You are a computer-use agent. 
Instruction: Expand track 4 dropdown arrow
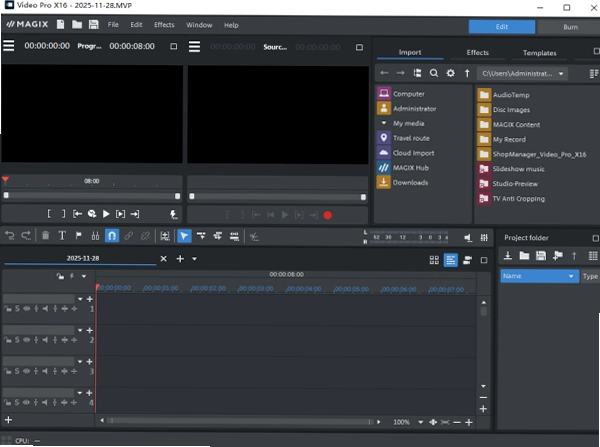(x=80, y=393)
